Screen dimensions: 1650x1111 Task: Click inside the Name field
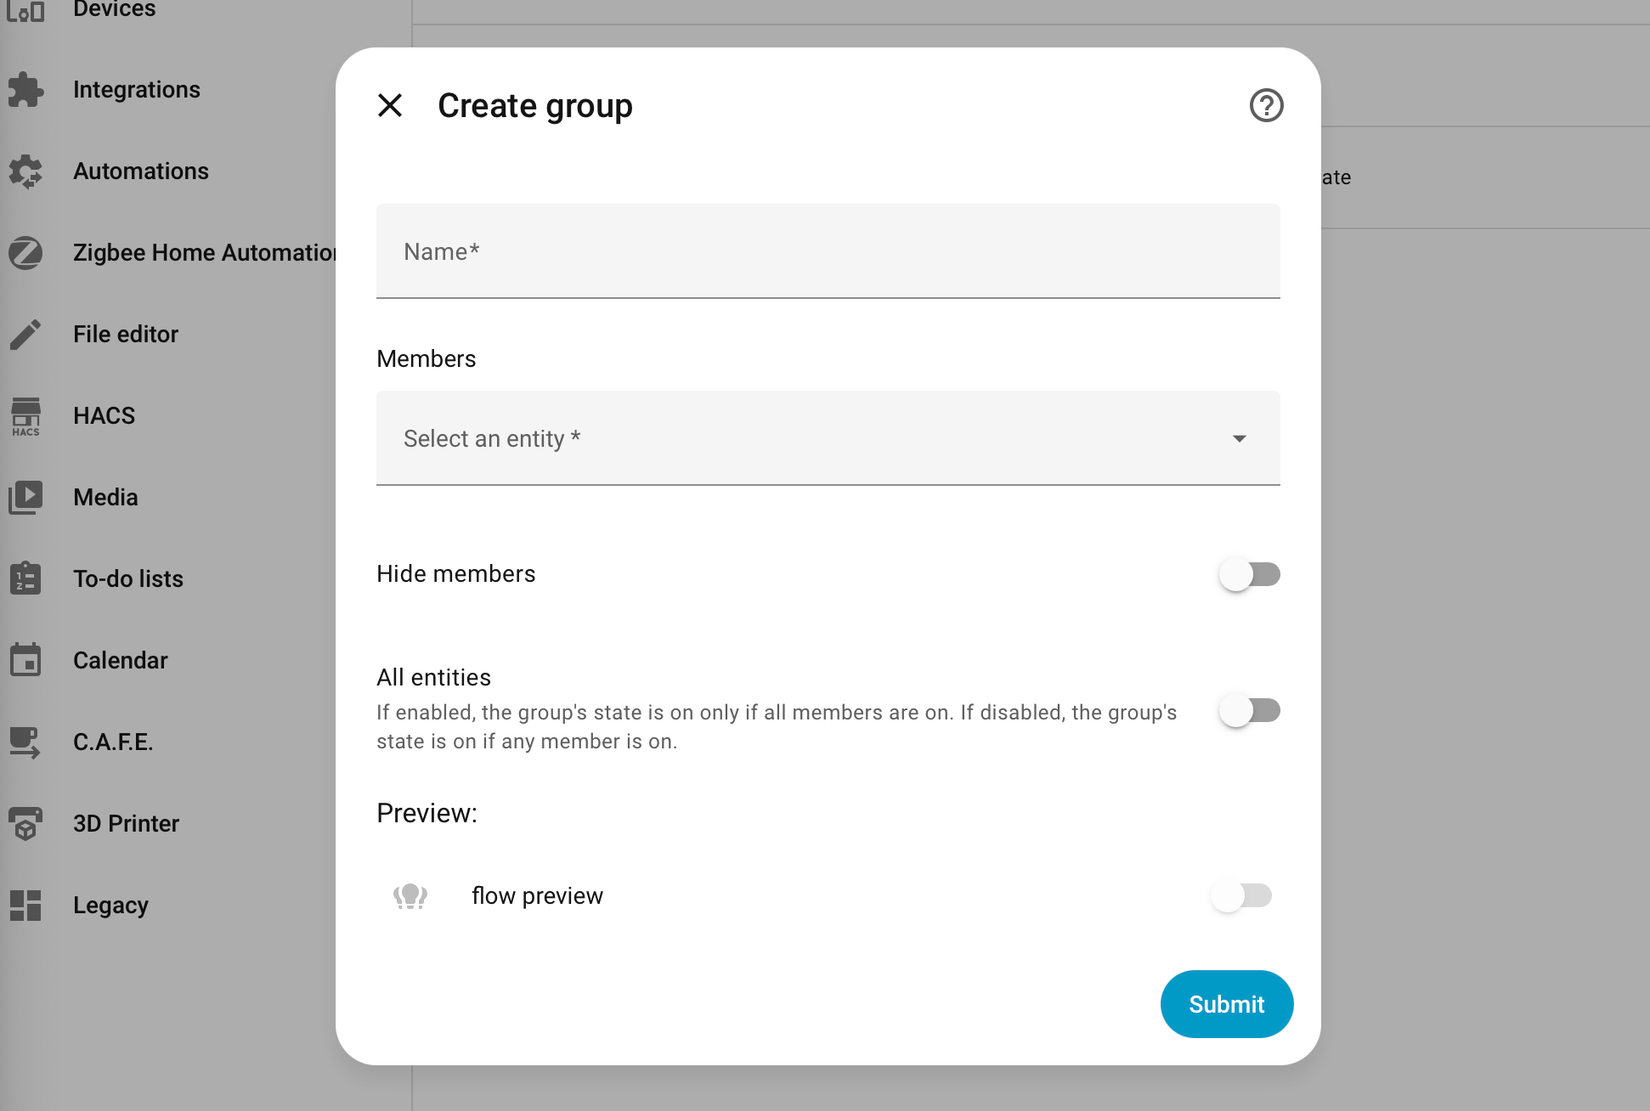point(827,251)
